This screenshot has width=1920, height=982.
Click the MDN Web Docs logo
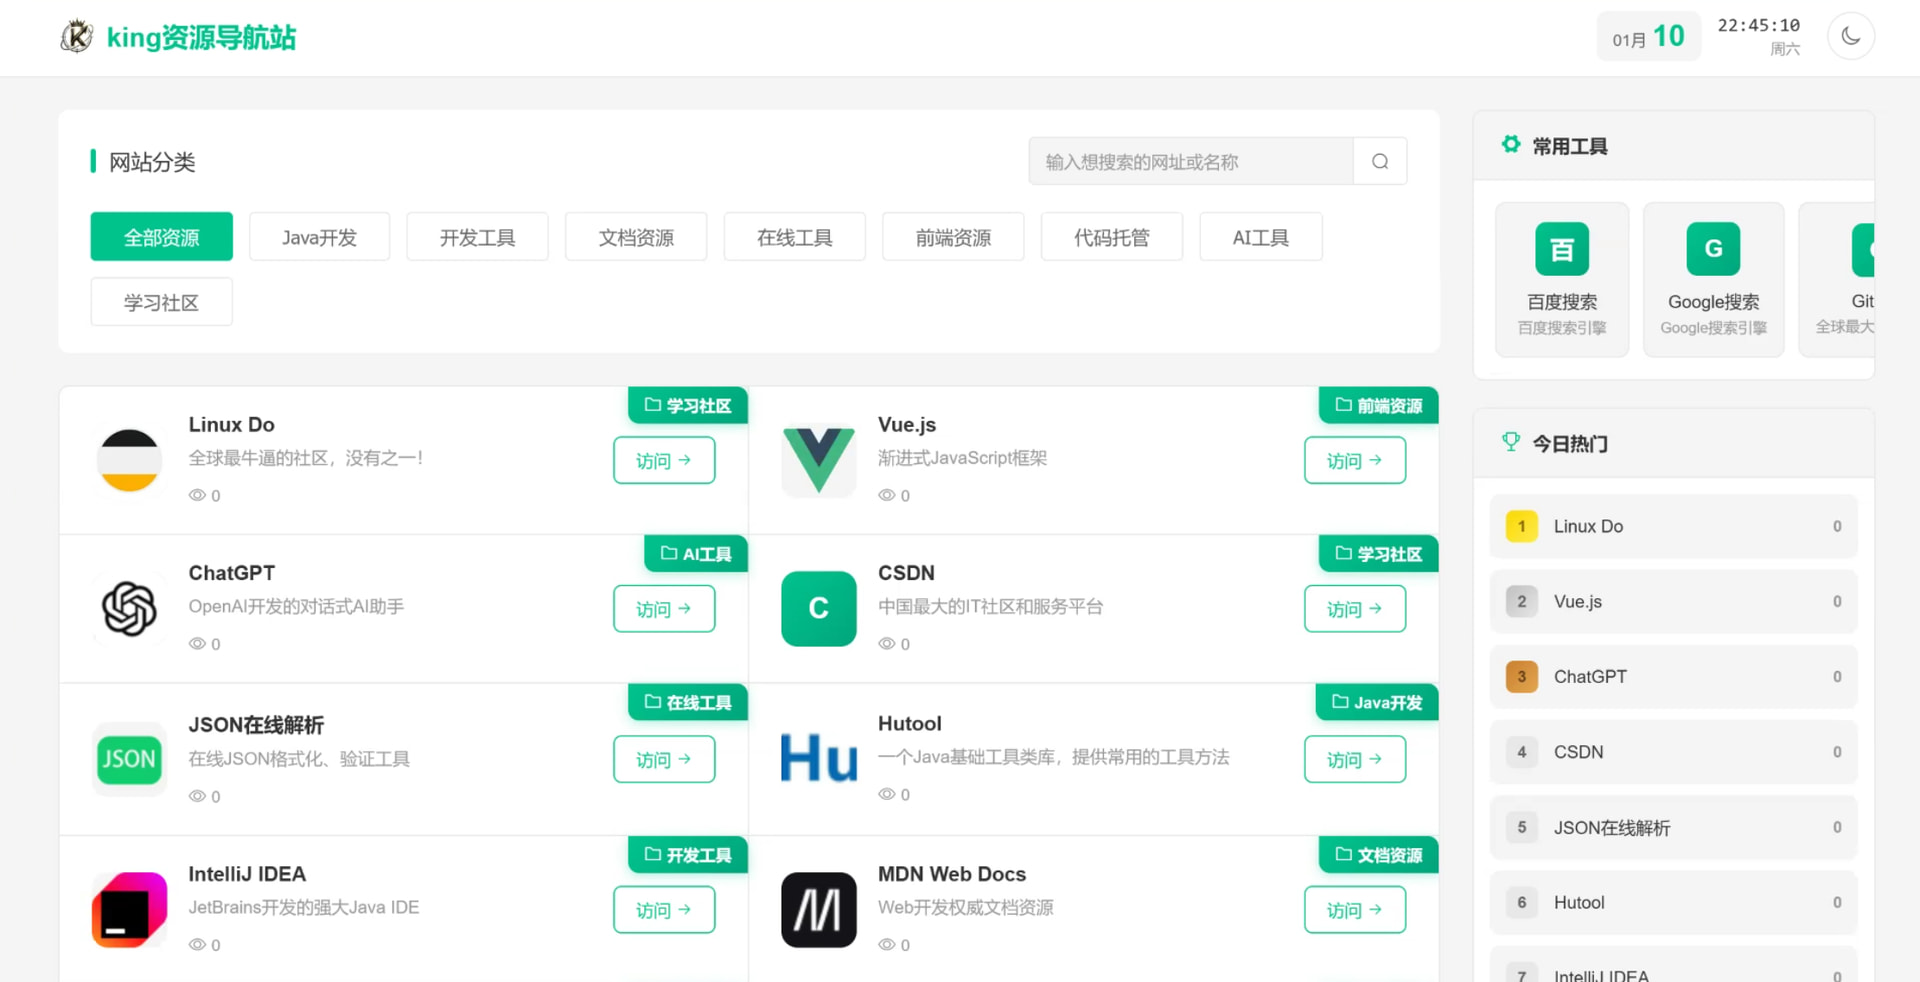tap(819, 910)
